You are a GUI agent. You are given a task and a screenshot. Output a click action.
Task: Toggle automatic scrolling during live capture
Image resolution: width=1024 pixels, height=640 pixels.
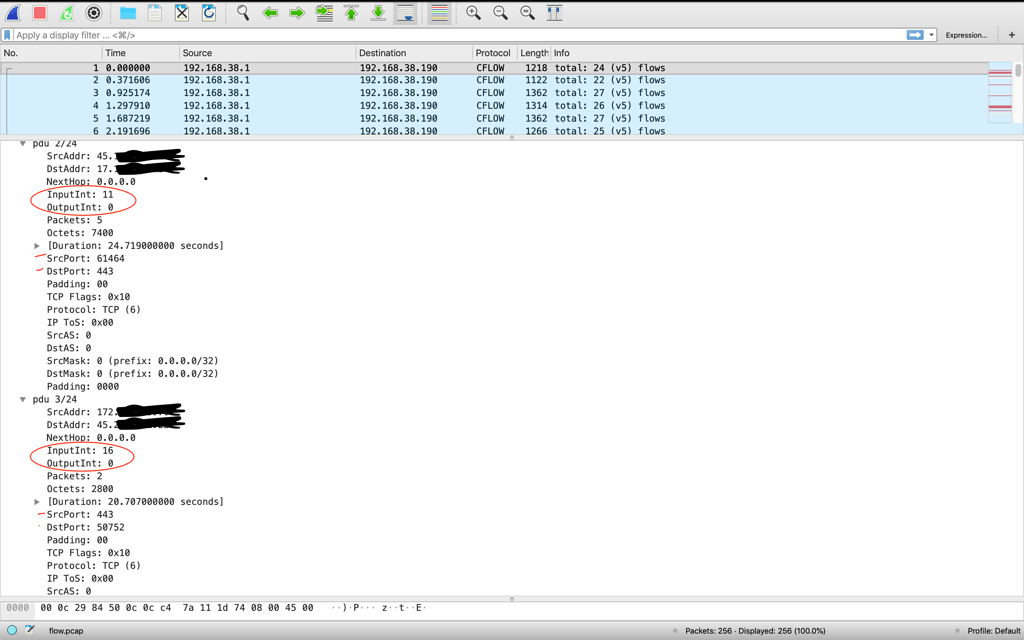[405, 13]
